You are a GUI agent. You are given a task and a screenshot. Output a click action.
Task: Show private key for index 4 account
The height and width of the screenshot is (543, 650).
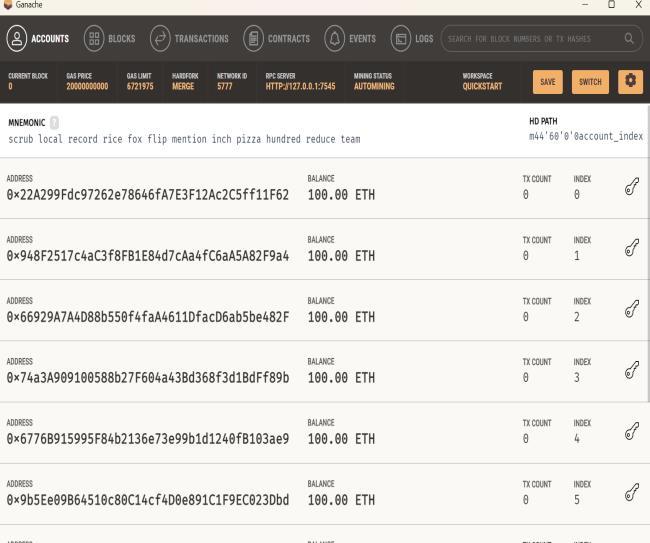click(x=632, y=431)
